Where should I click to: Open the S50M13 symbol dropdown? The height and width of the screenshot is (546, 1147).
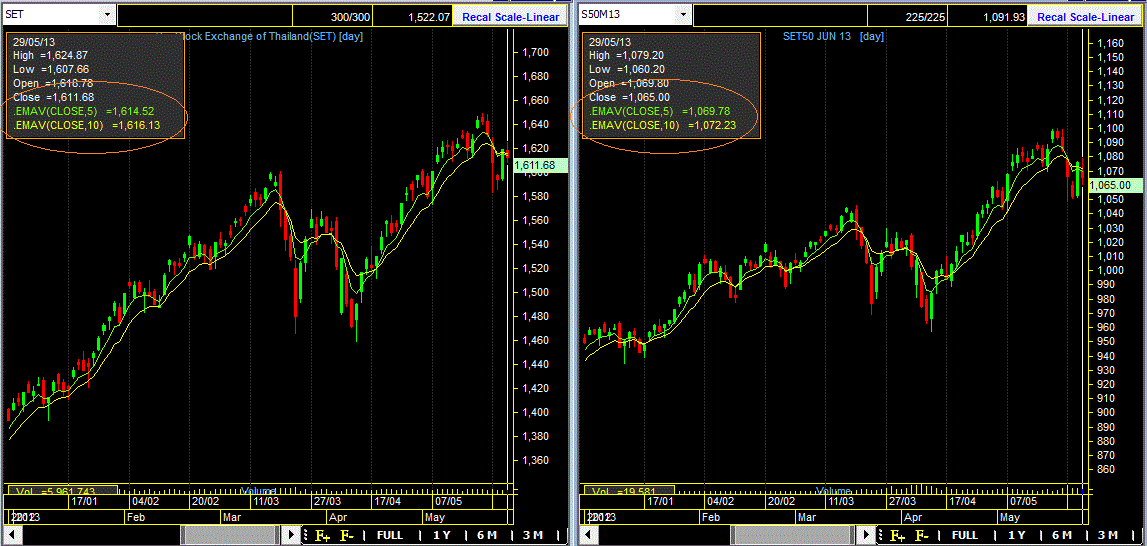point(683,14)
